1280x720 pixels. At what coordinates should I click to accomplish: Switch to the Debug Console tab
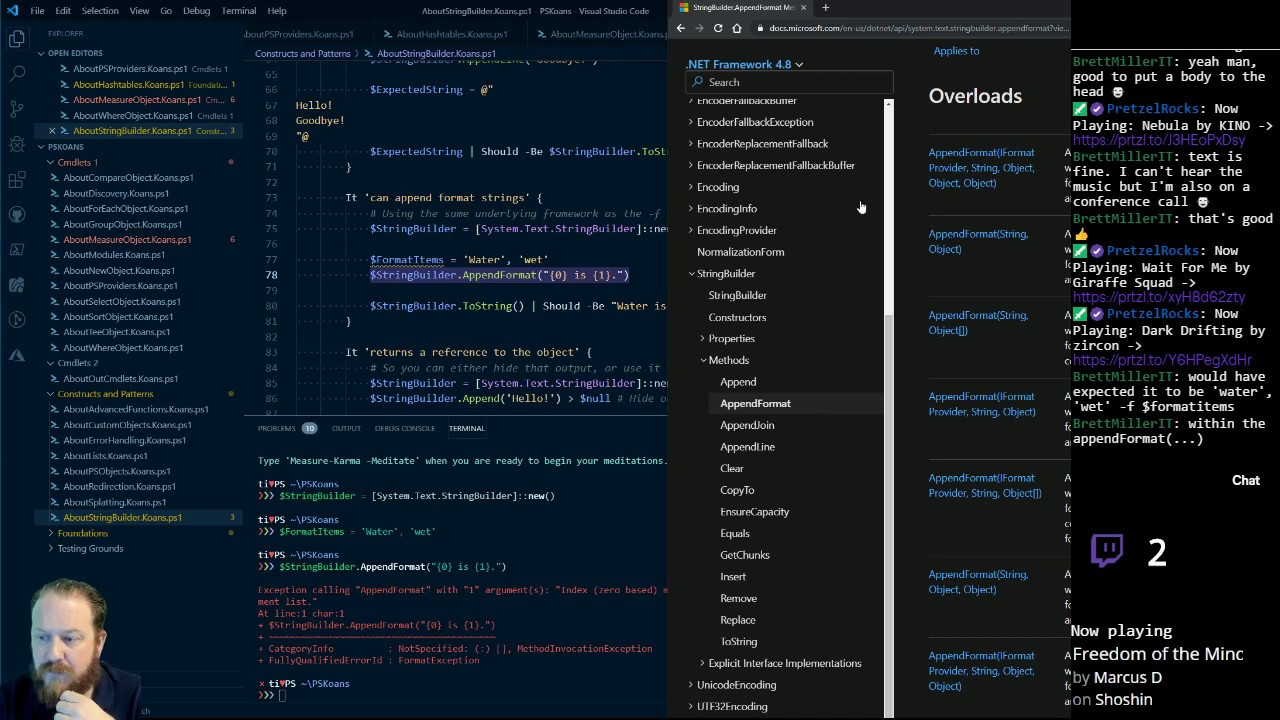click(x=405, y=428)
